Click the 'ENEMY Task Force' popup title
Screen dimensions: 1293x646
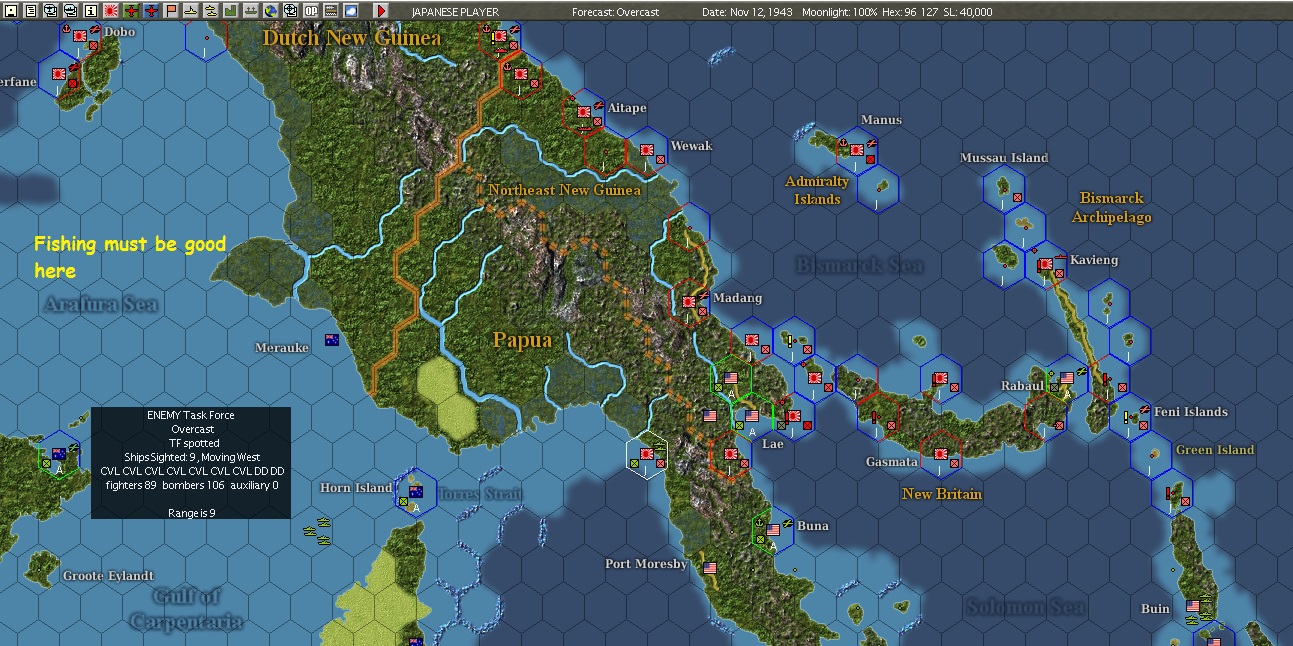(191, 415)
